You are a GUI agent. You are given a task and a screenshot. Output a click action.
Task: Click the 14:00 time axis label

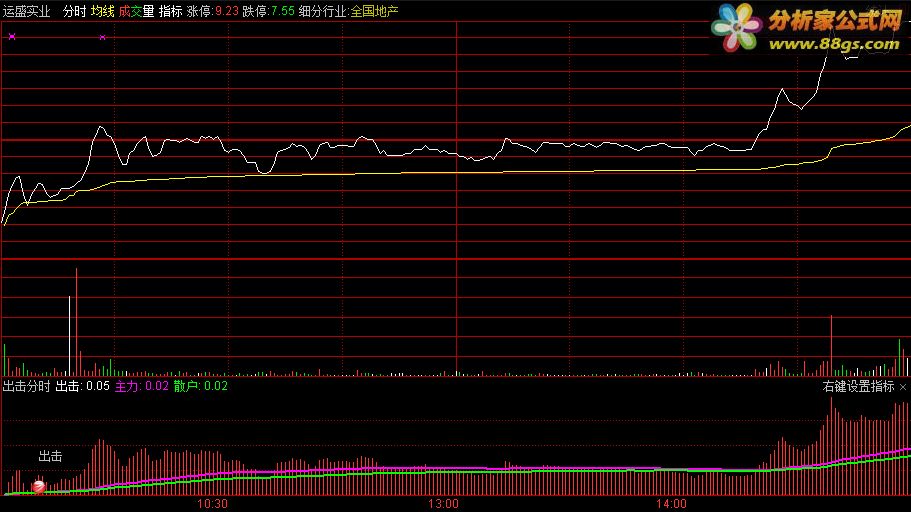(672, 504)
